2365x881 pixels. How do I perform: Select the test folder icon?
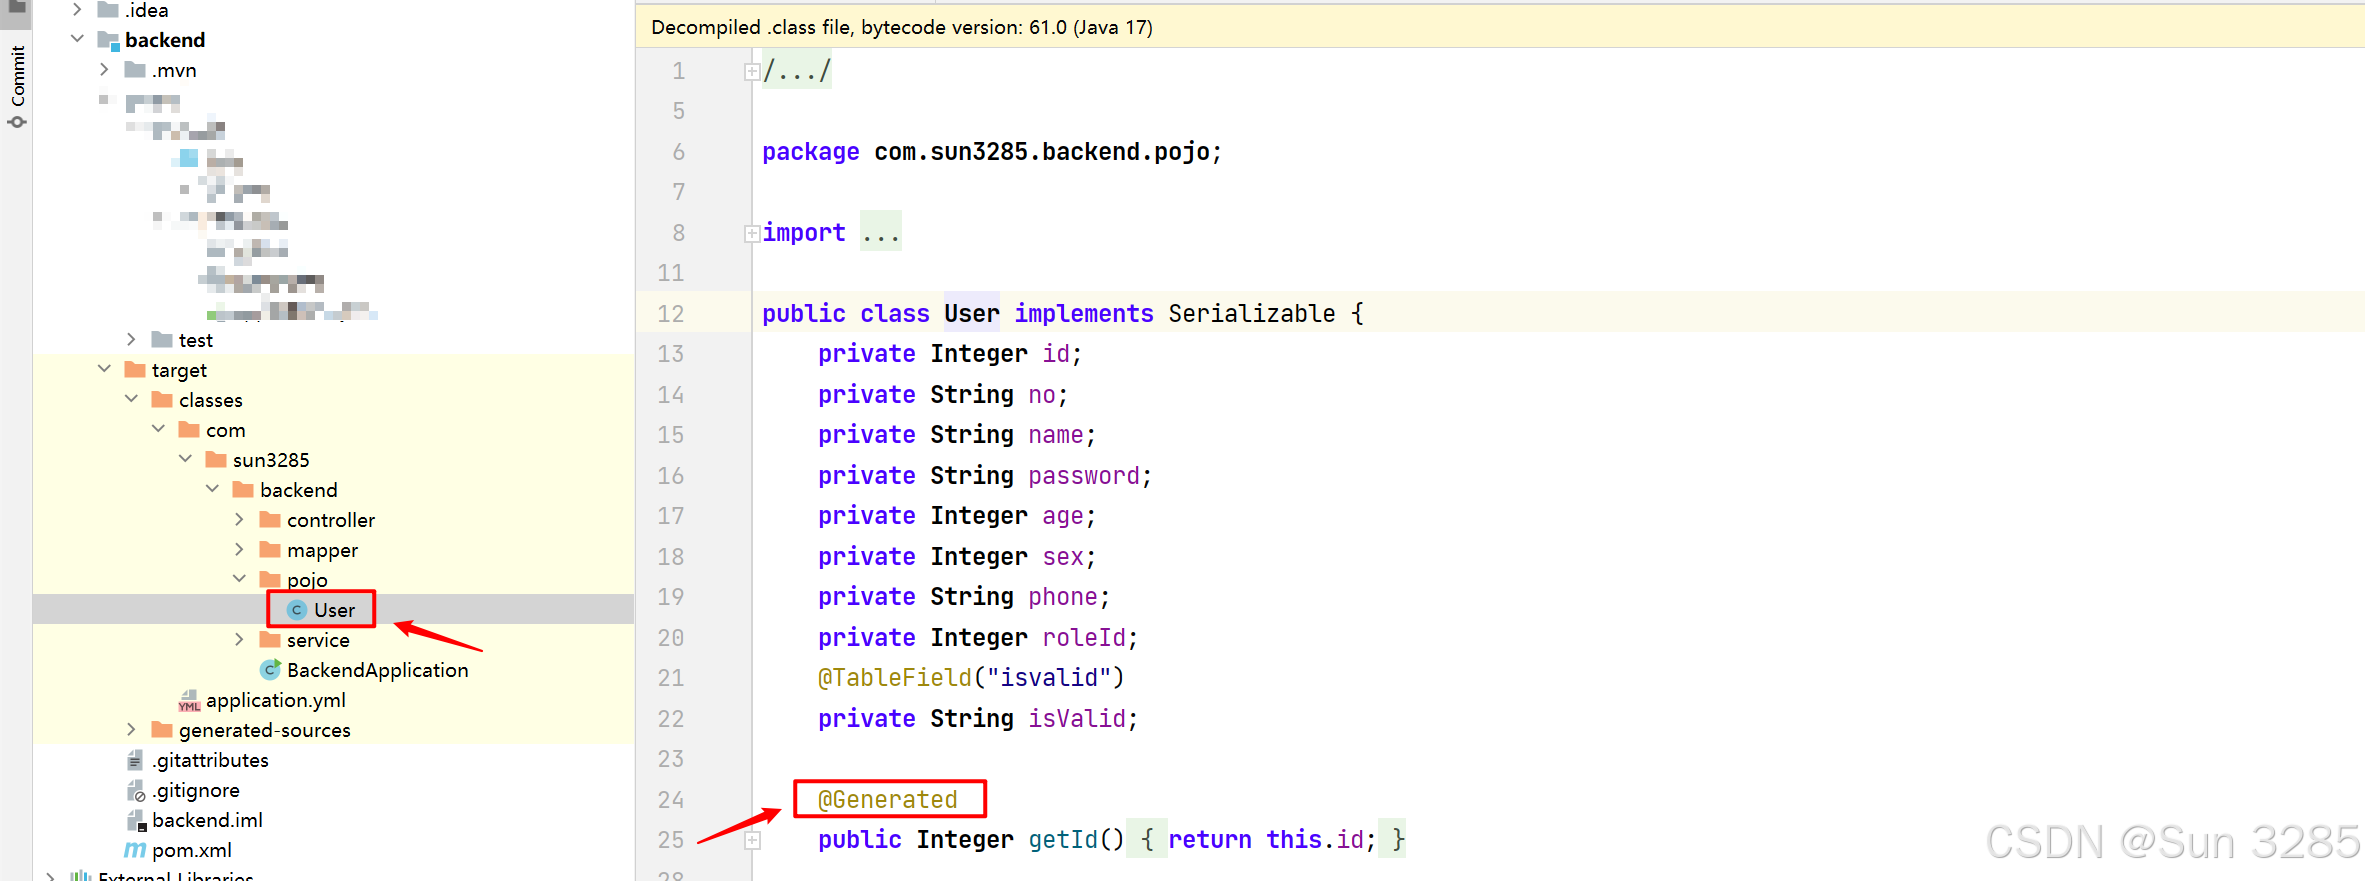162,339
